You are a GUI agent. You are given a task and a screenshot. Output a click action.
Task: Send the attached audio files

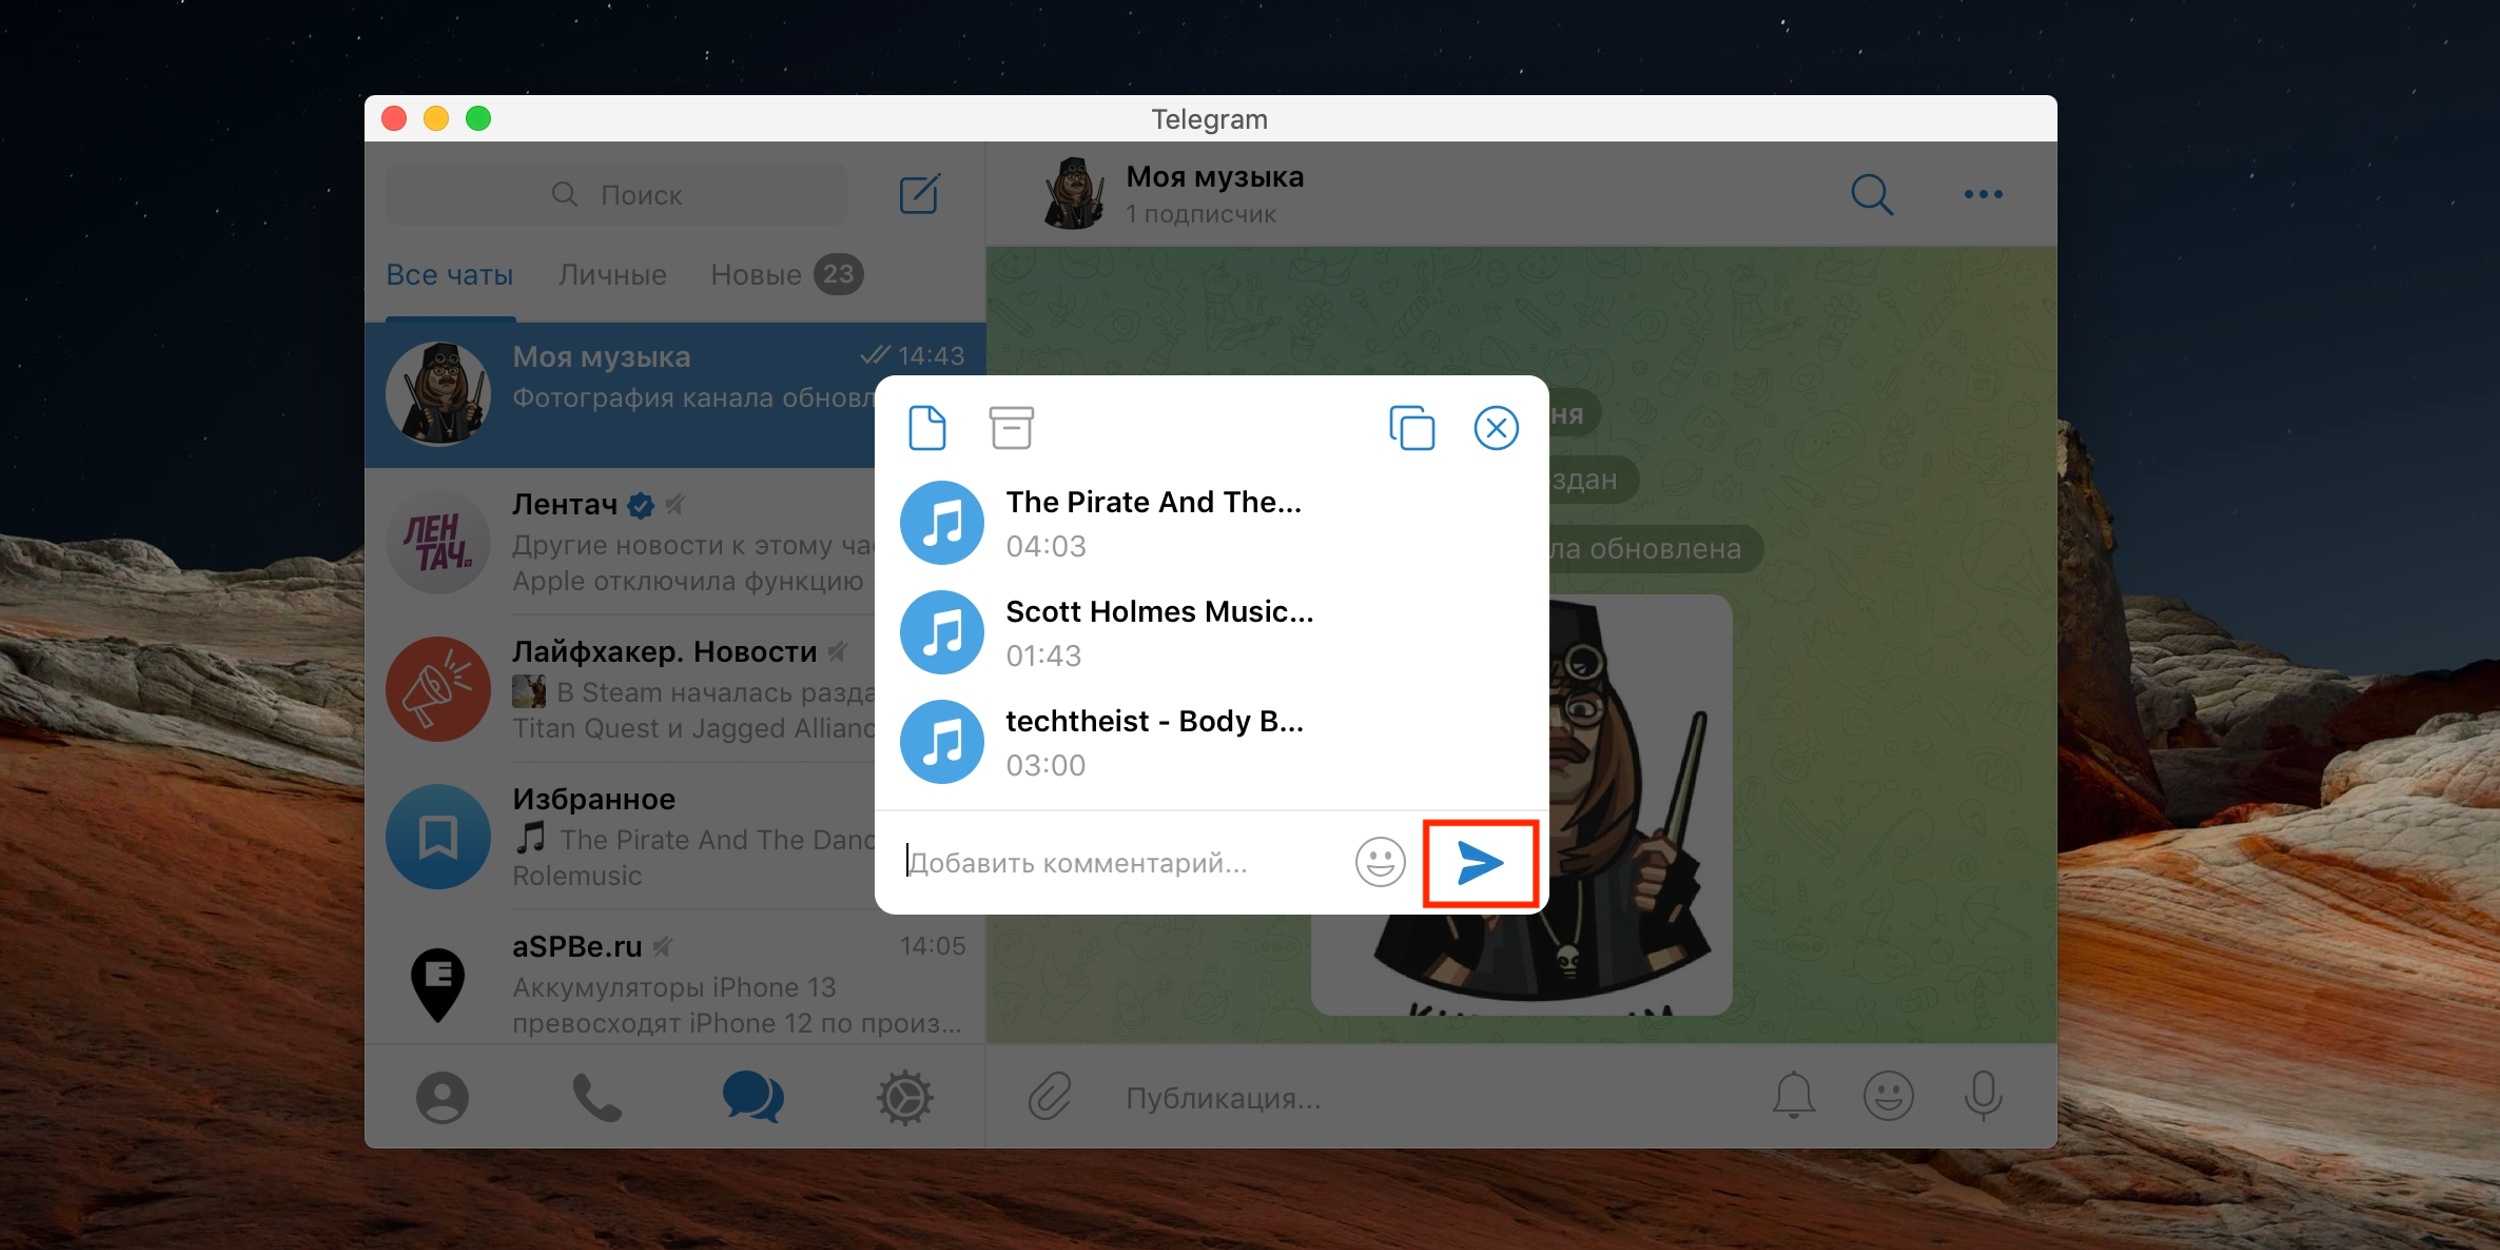click(1480, 864)
